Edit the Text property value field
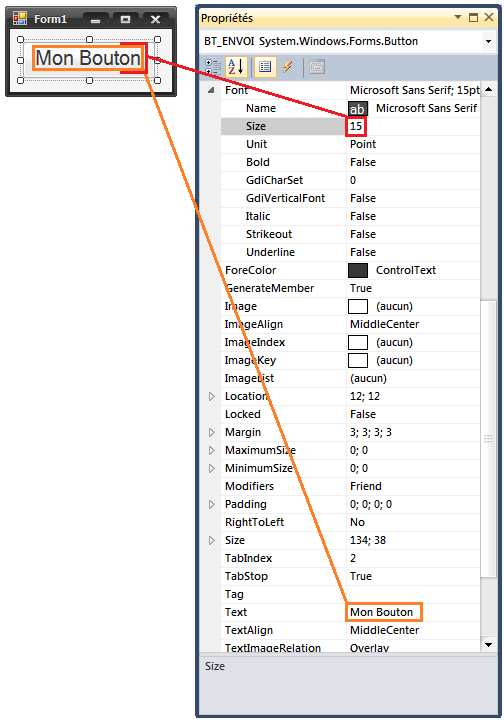The width and height of the screenshot is (504, 720). [413, 612]
